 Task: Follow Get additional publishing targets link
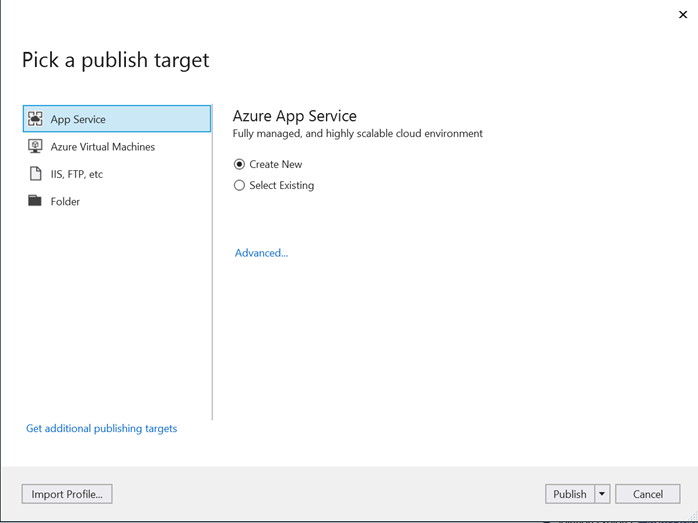tap(101, 428)
